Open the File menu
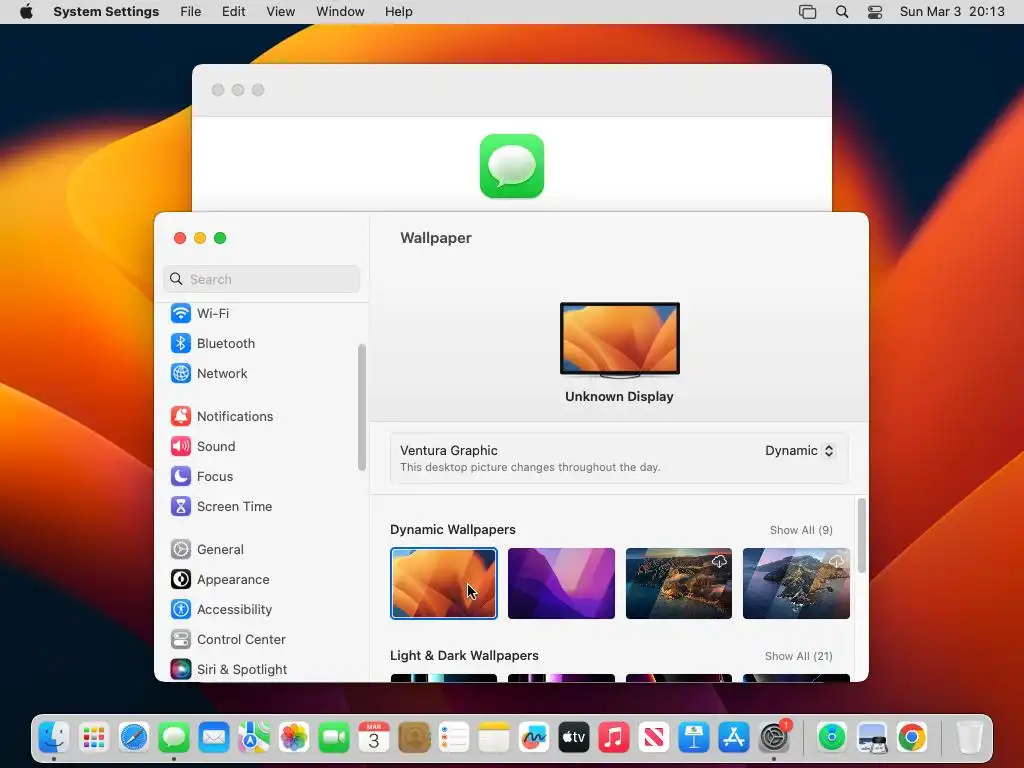Image resolution: width=1024 pixels, height=768 pixels. coord(191,12)
